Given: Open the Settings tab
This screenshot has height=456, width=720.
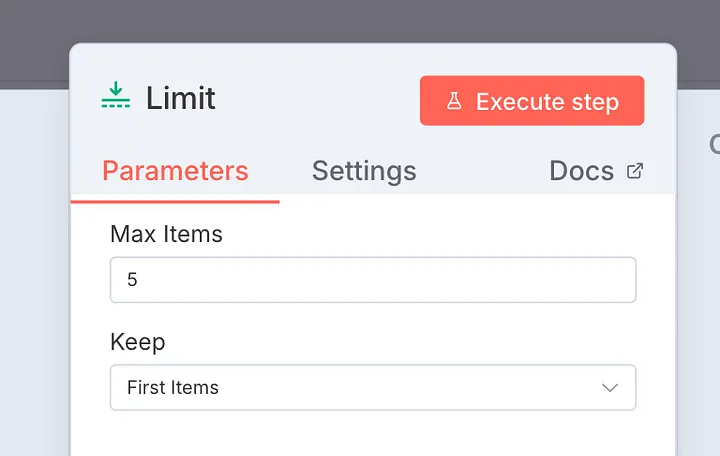Looking at the screenshot, I should pyautogui.click(x=364, y=171).
